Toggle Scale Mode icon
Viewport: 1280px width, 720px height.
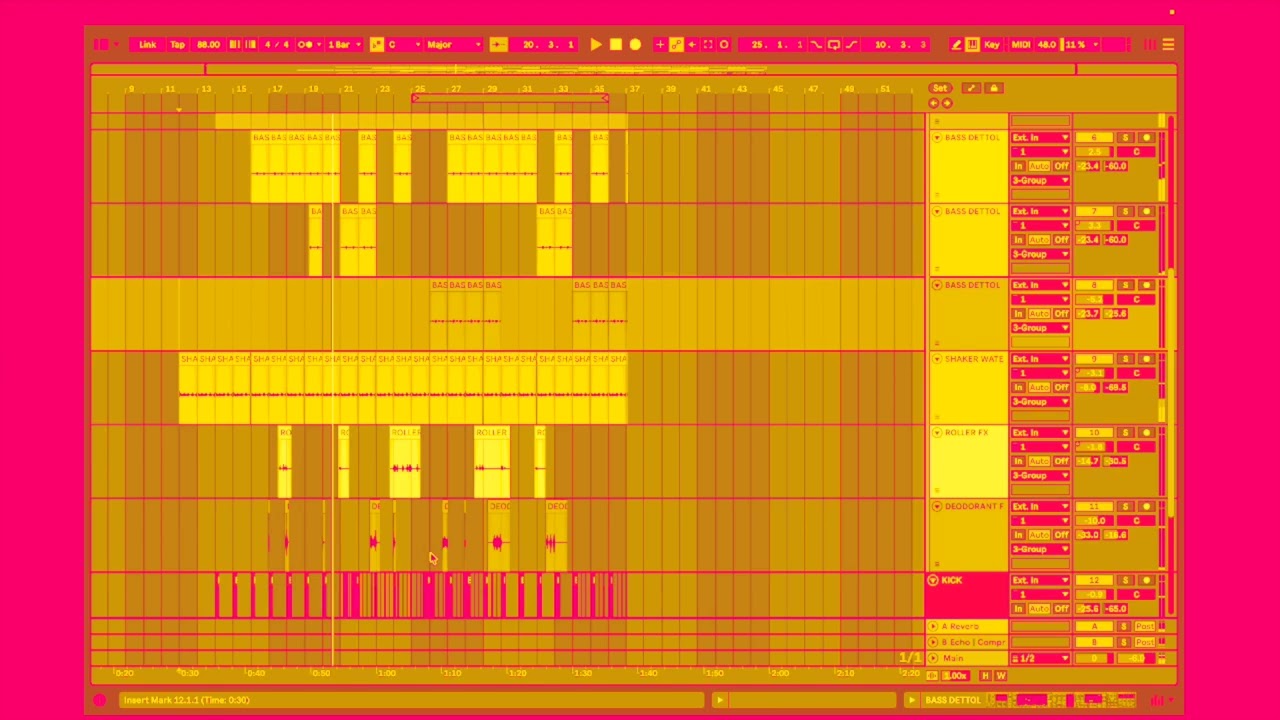tap(377, 44)
